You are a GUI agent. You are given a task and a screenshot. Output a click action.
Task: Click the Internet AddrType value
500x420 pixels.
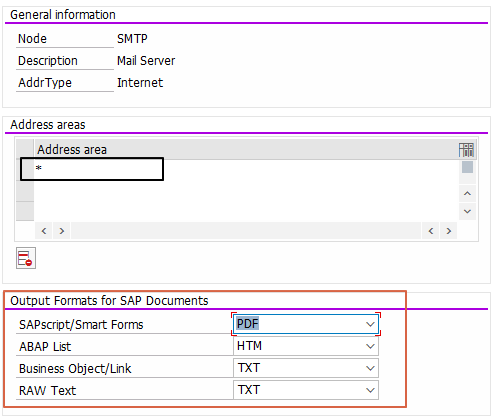[x=140, y=83]
